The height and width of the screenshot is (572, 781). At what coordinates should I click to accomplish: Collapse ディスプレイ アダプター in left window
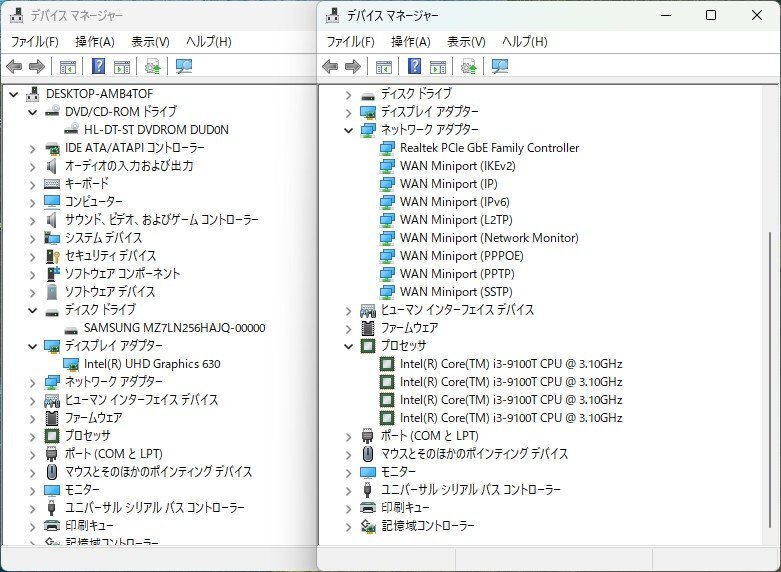33,346
